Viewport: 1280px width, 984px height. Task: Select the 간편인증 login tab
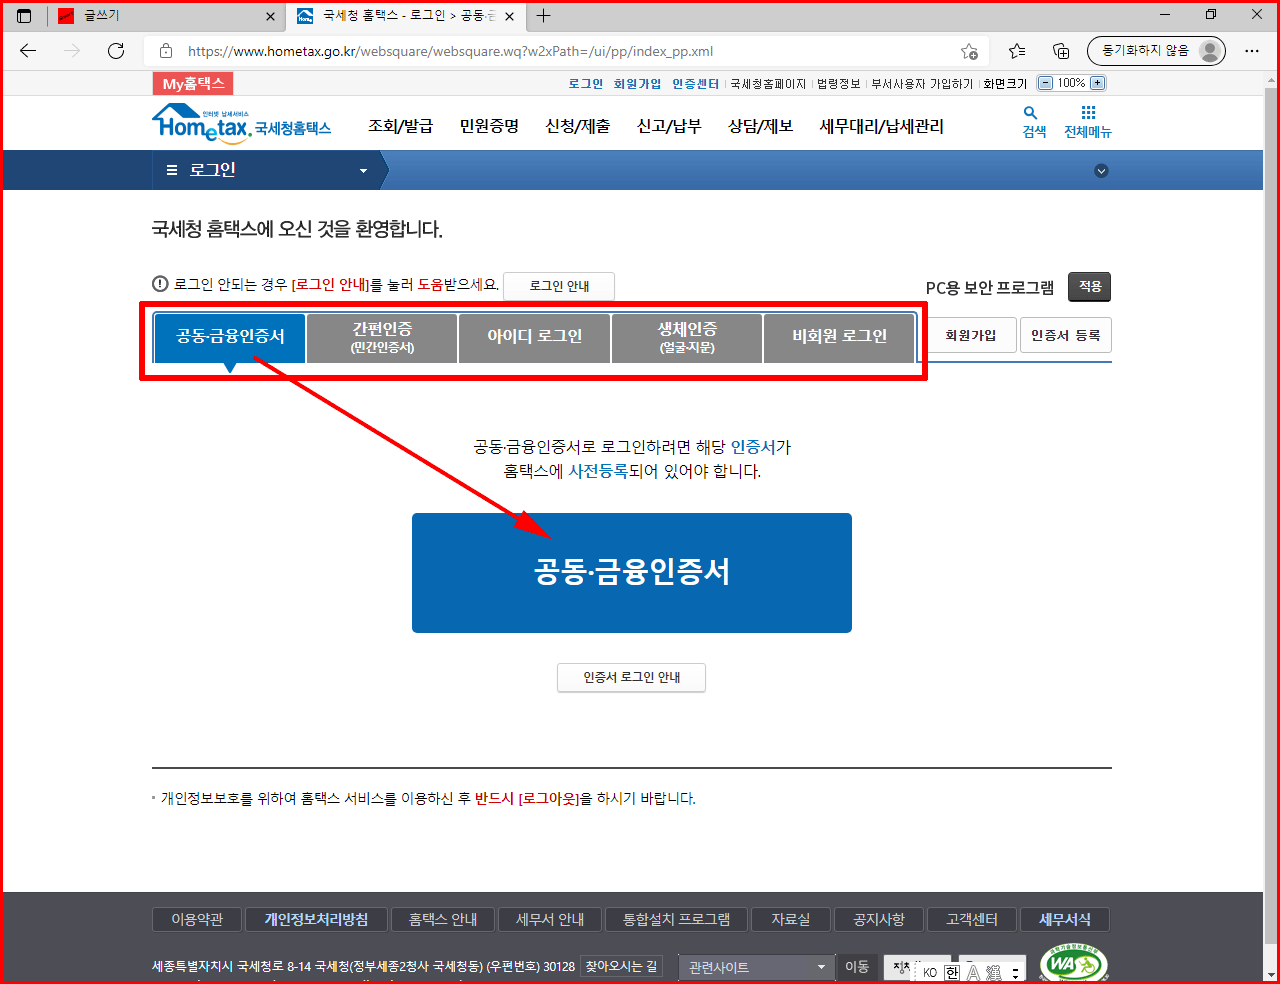pos(382,337)
